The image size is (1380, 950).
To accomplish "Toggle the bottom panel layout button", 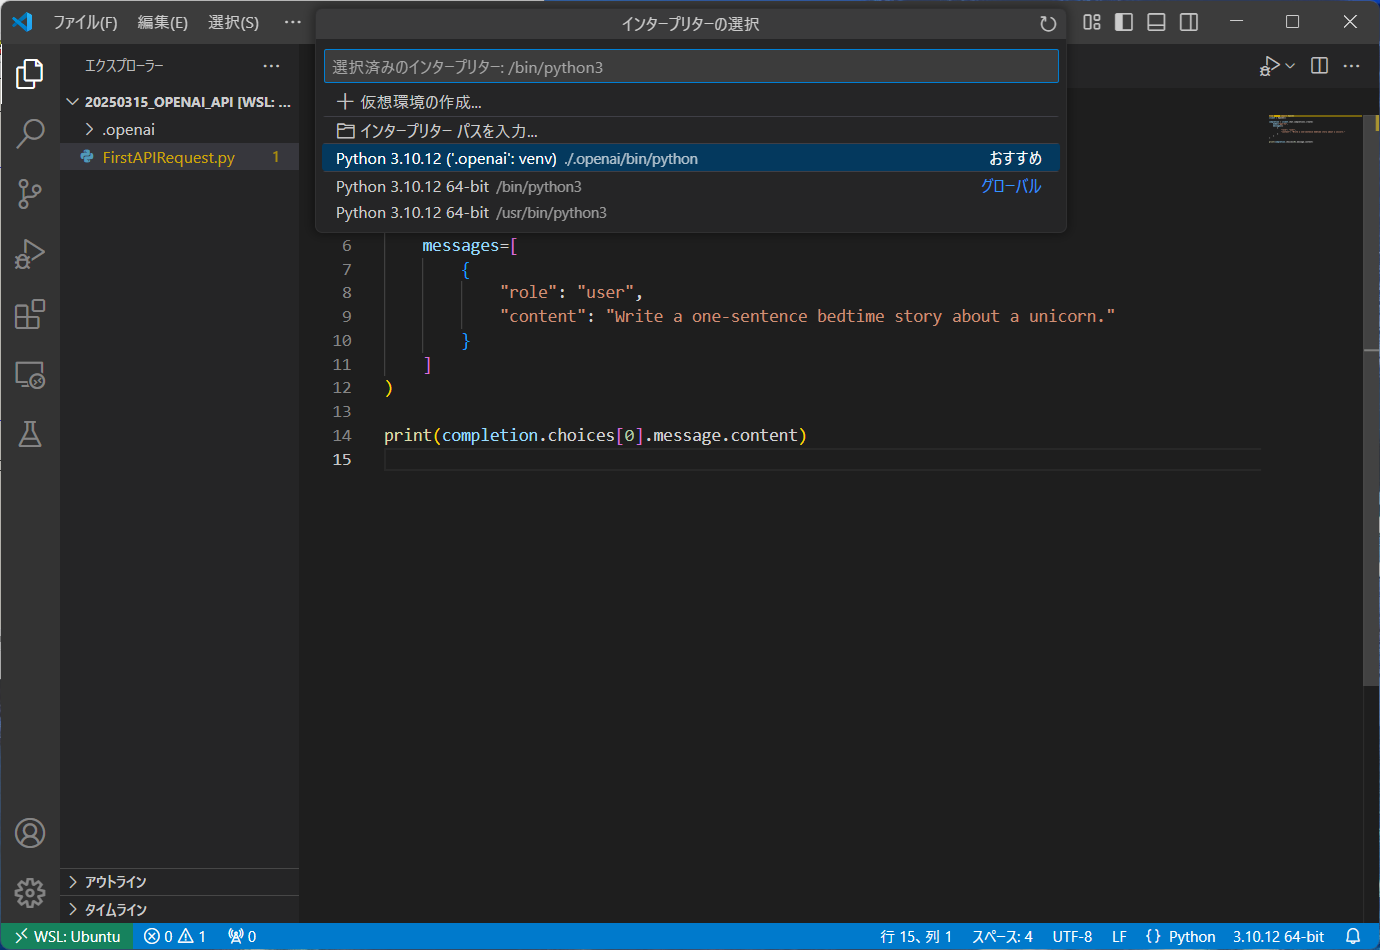I will (x=1156, y=22).
